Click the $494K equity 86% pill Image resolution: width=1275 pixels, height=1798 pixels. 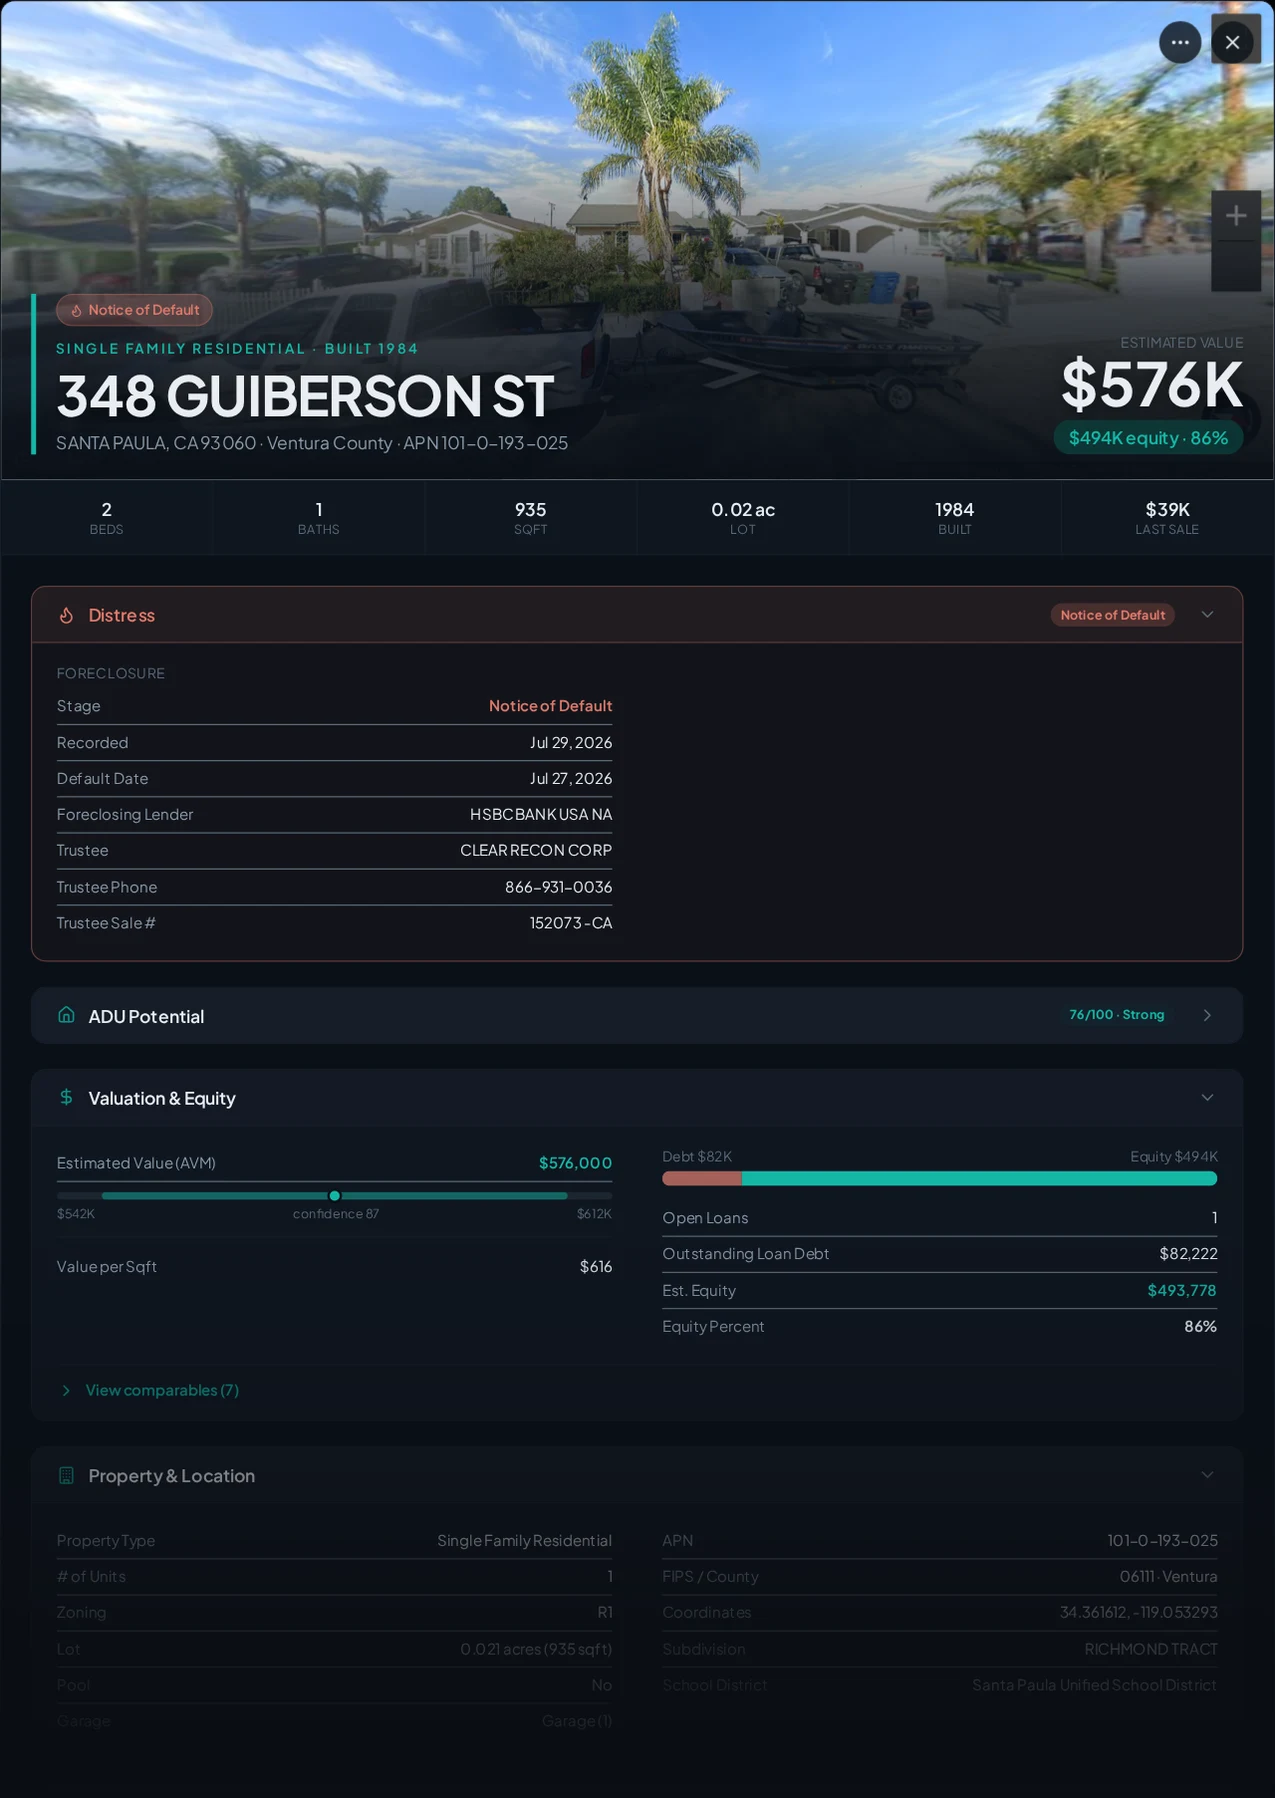(x=1148, y=438)
